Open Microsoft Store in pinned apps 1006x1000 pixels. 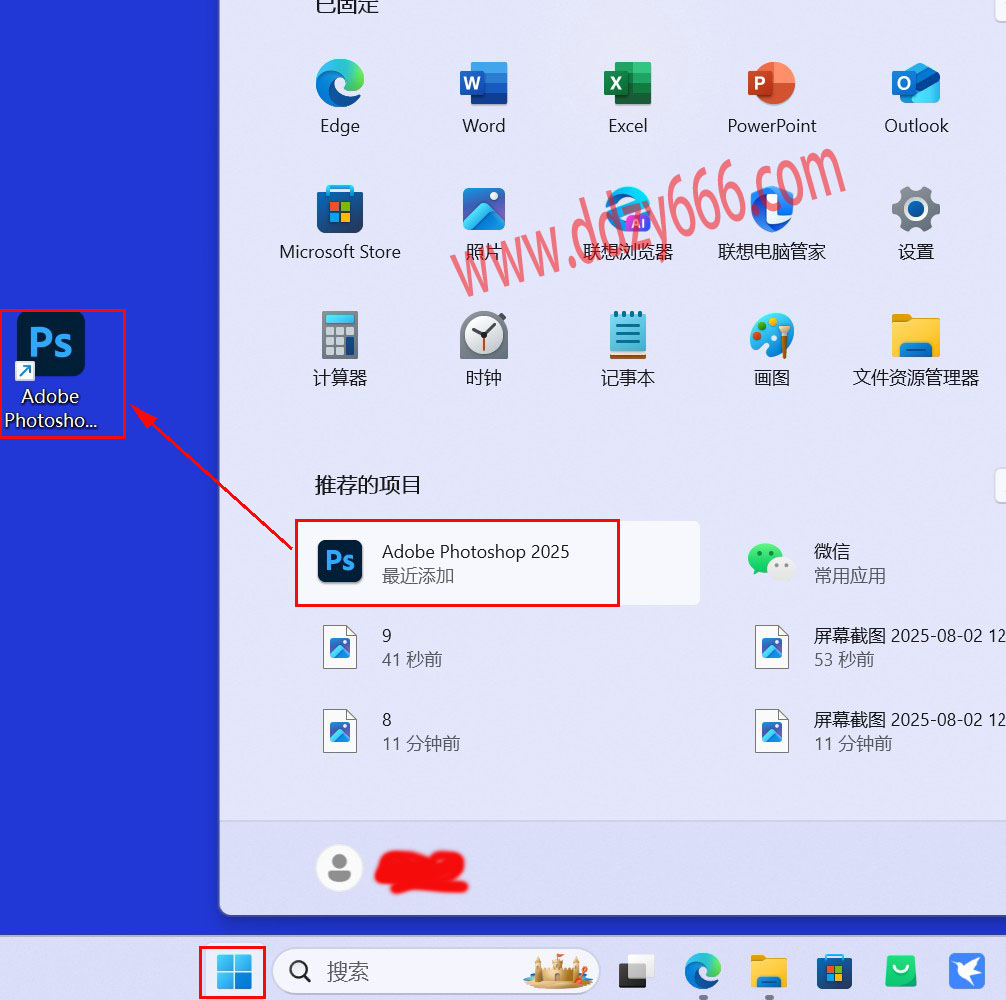click(x=339, y=223)
